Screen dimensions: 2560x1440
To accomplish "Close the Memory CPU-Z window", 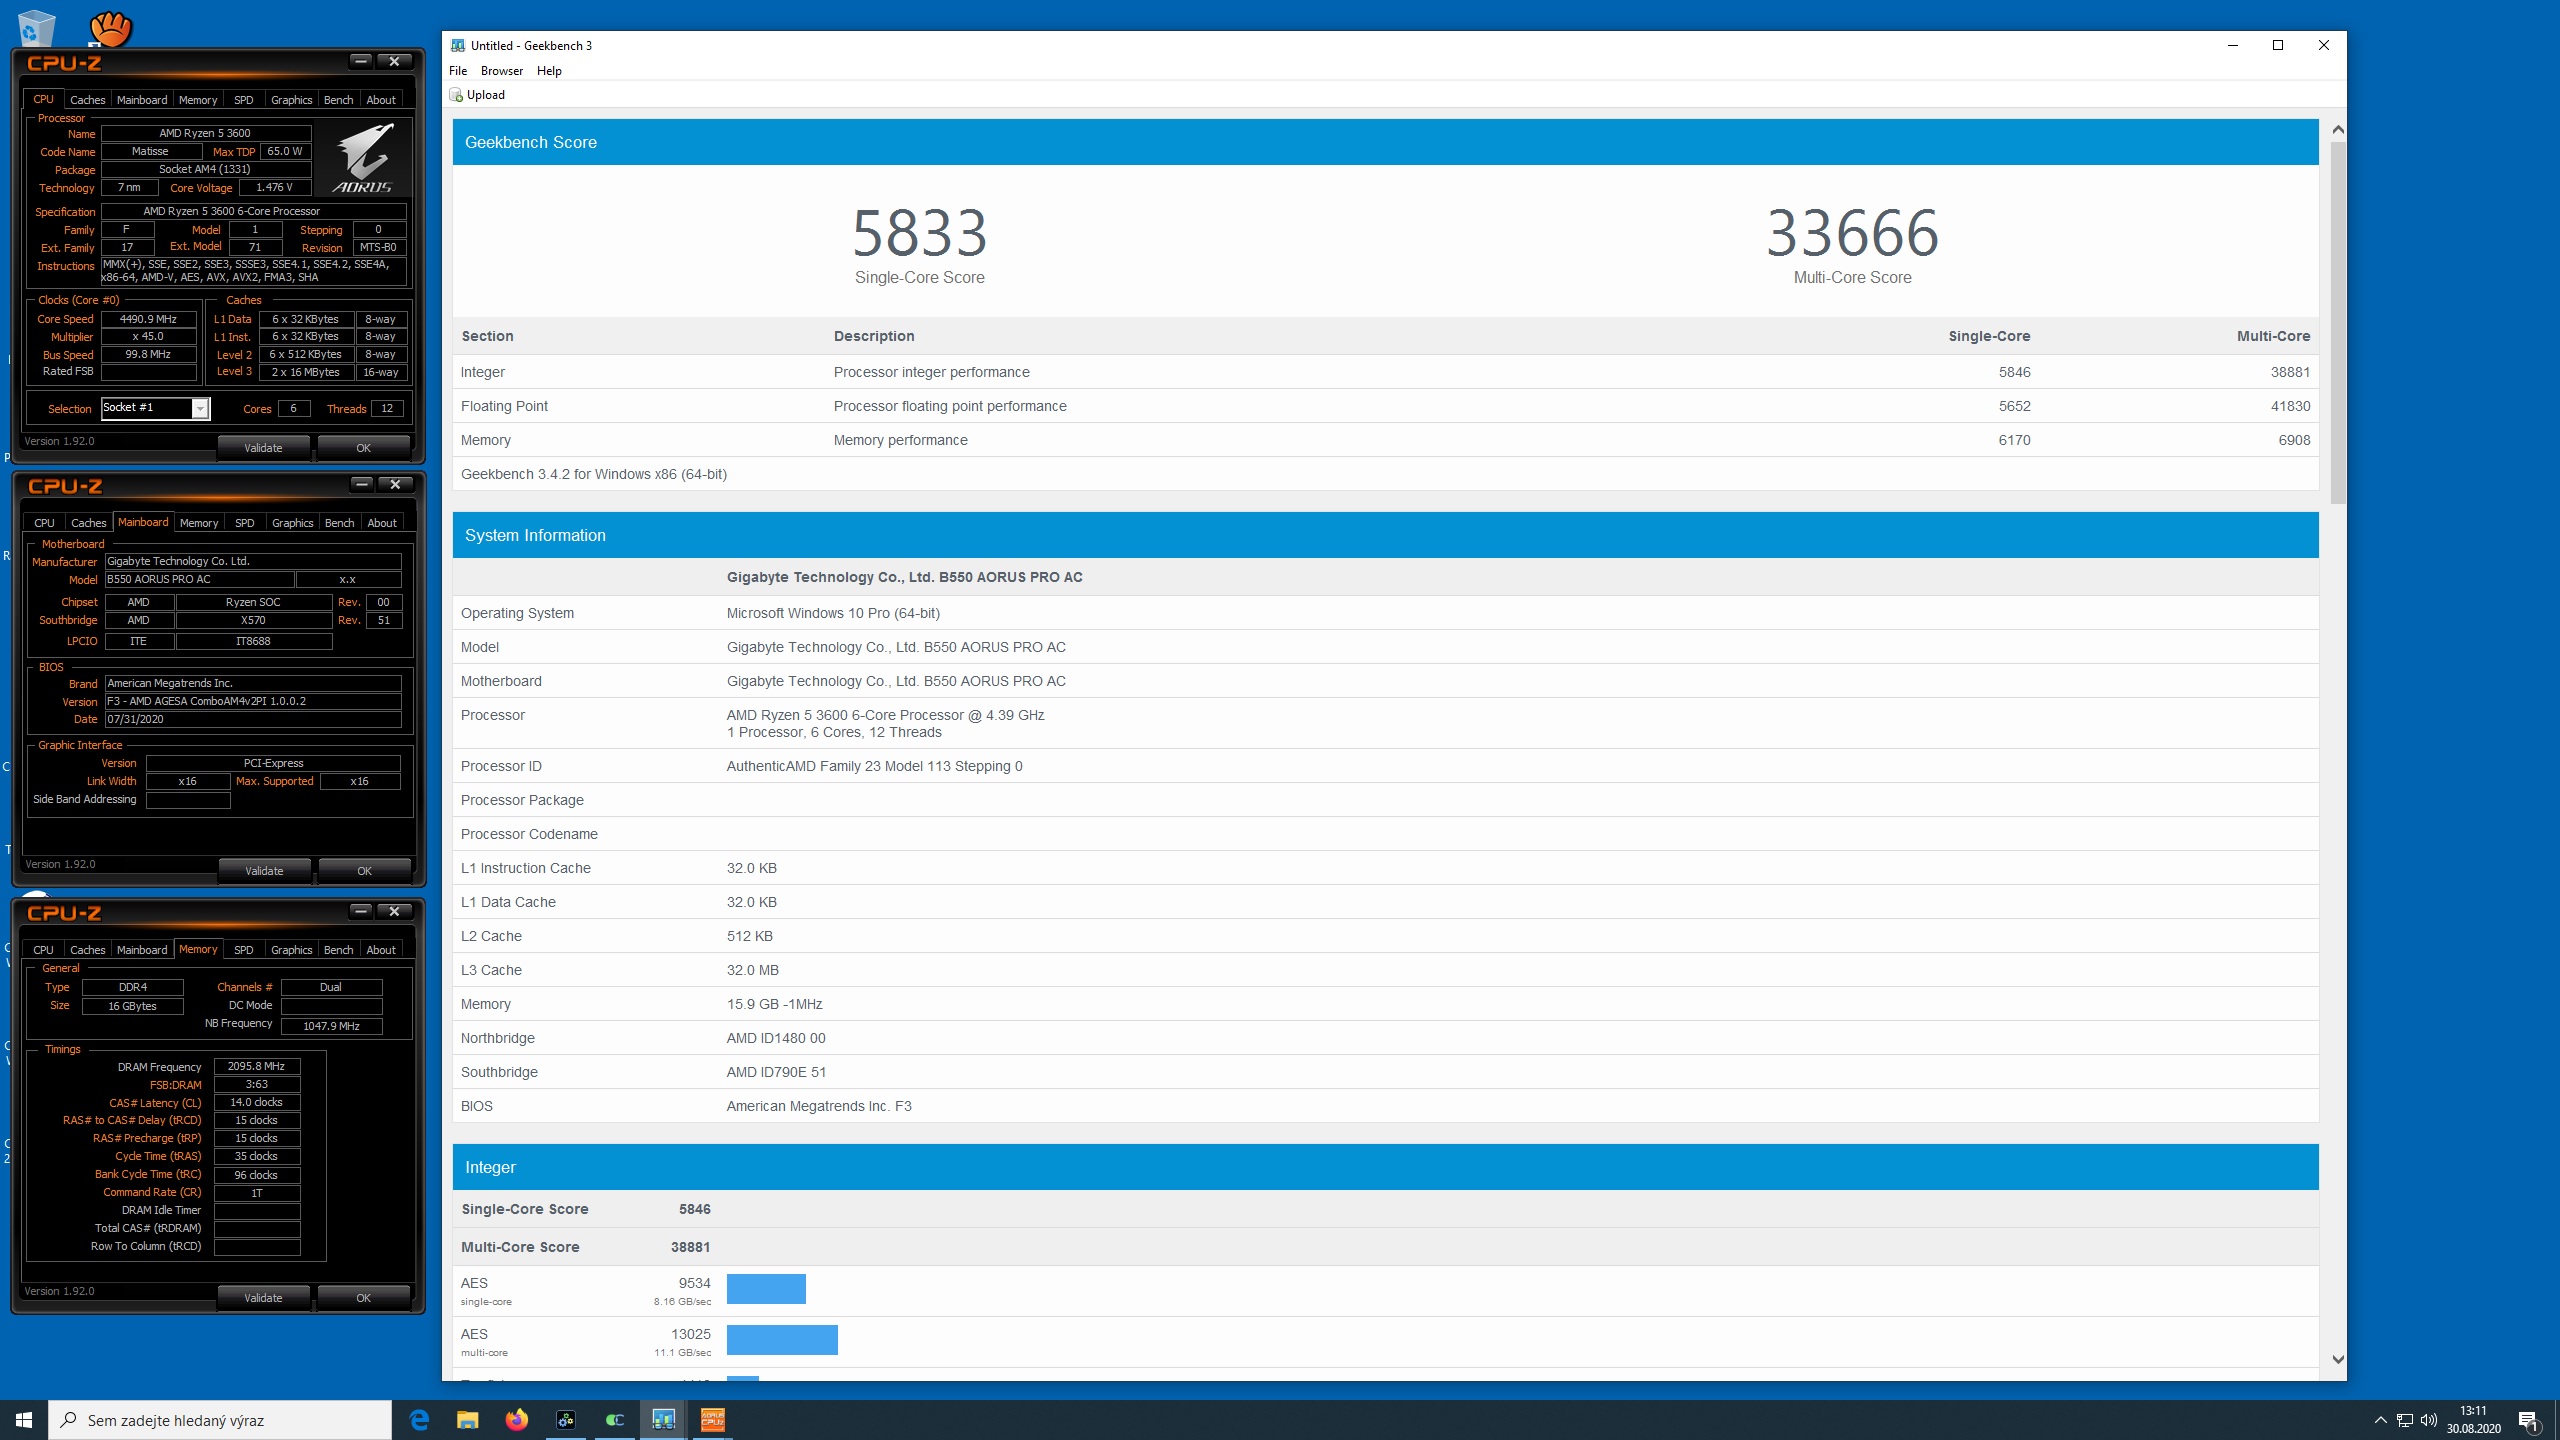I will point(395,911).
